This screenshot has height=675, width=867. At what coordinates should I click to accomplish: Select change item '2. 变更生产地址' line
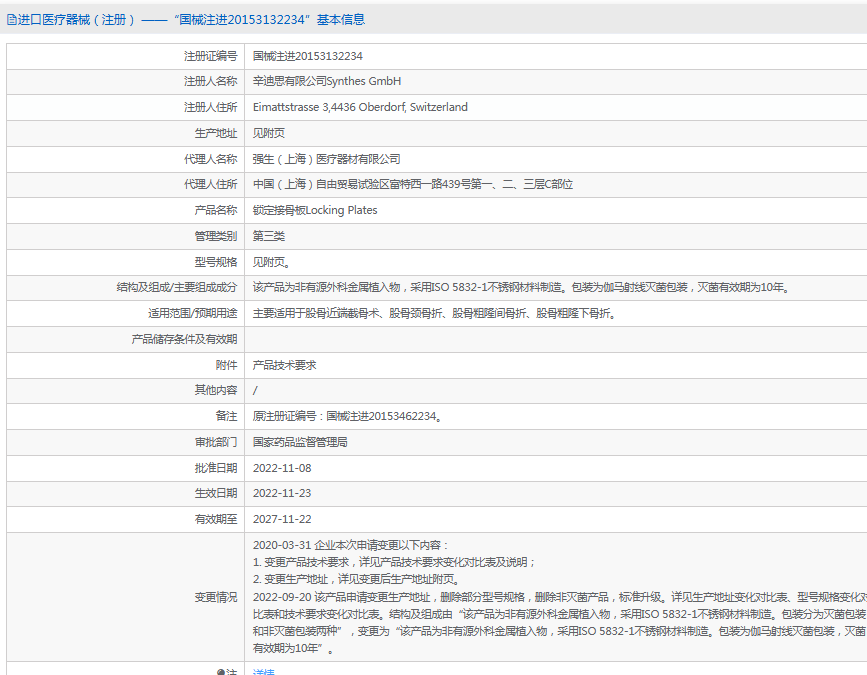coord(357,579)
